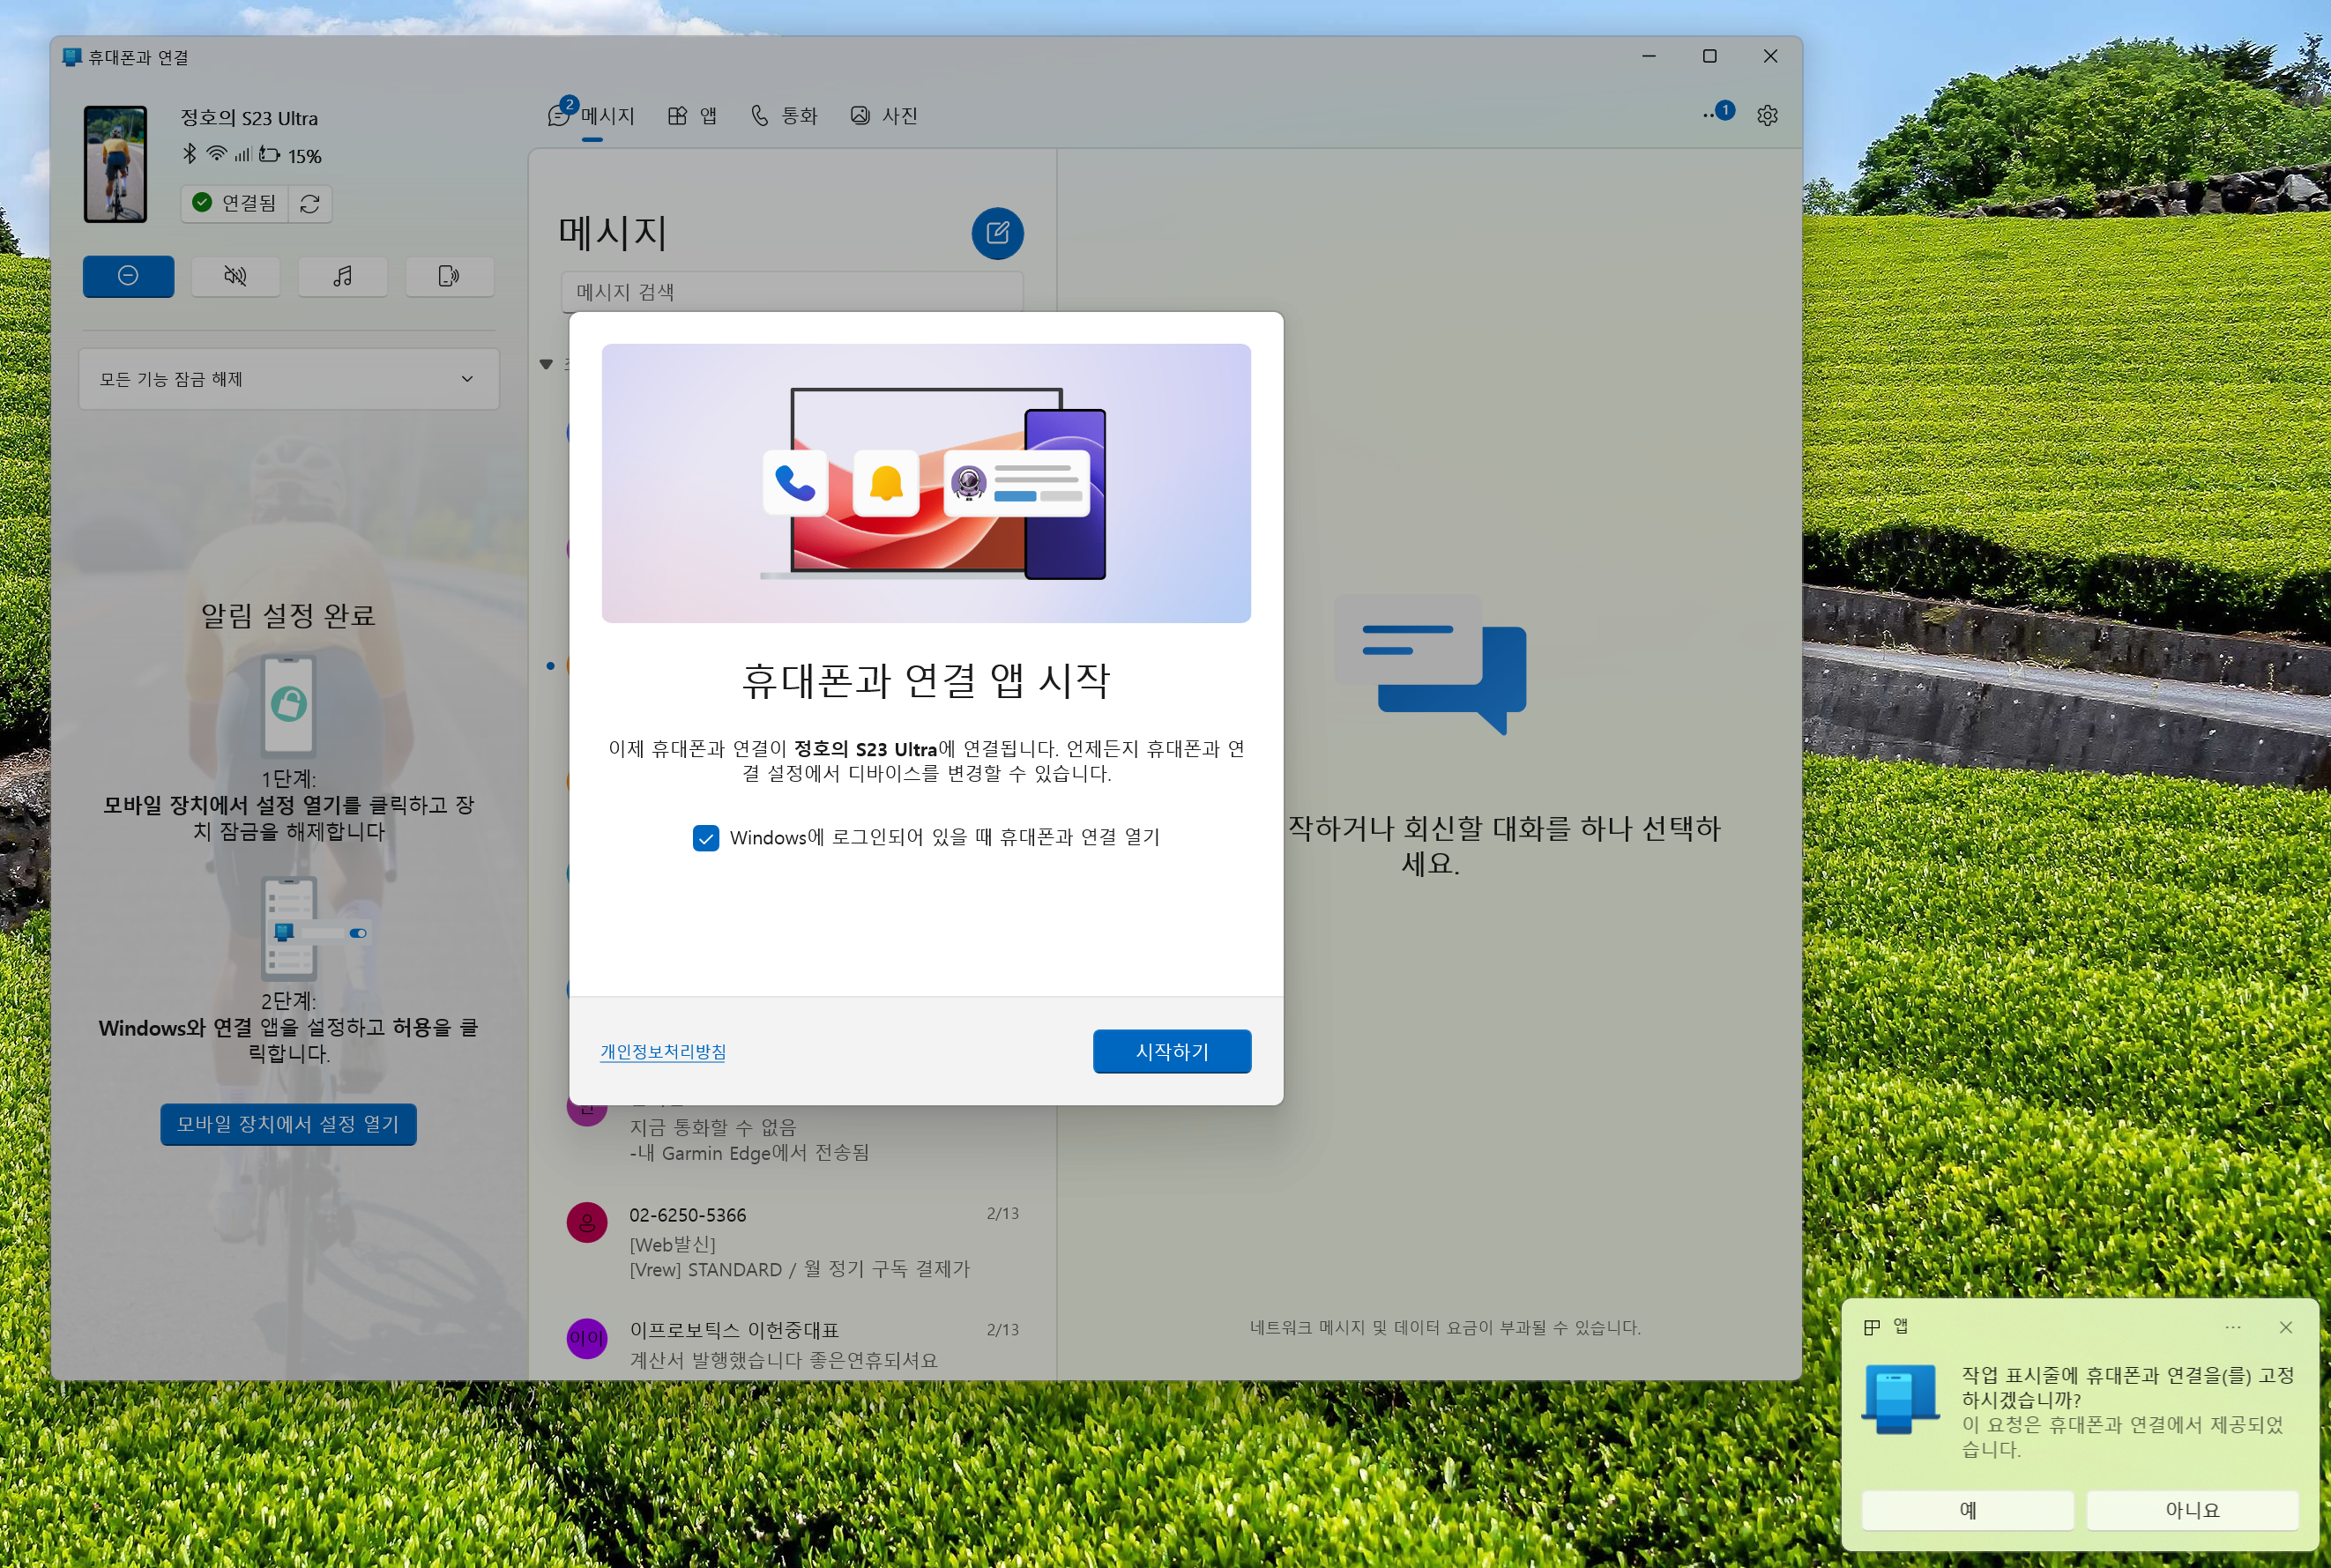Screen dimensions: 2331x1568
Task: Click the compose new message icon
Action: tap(997, 234)
